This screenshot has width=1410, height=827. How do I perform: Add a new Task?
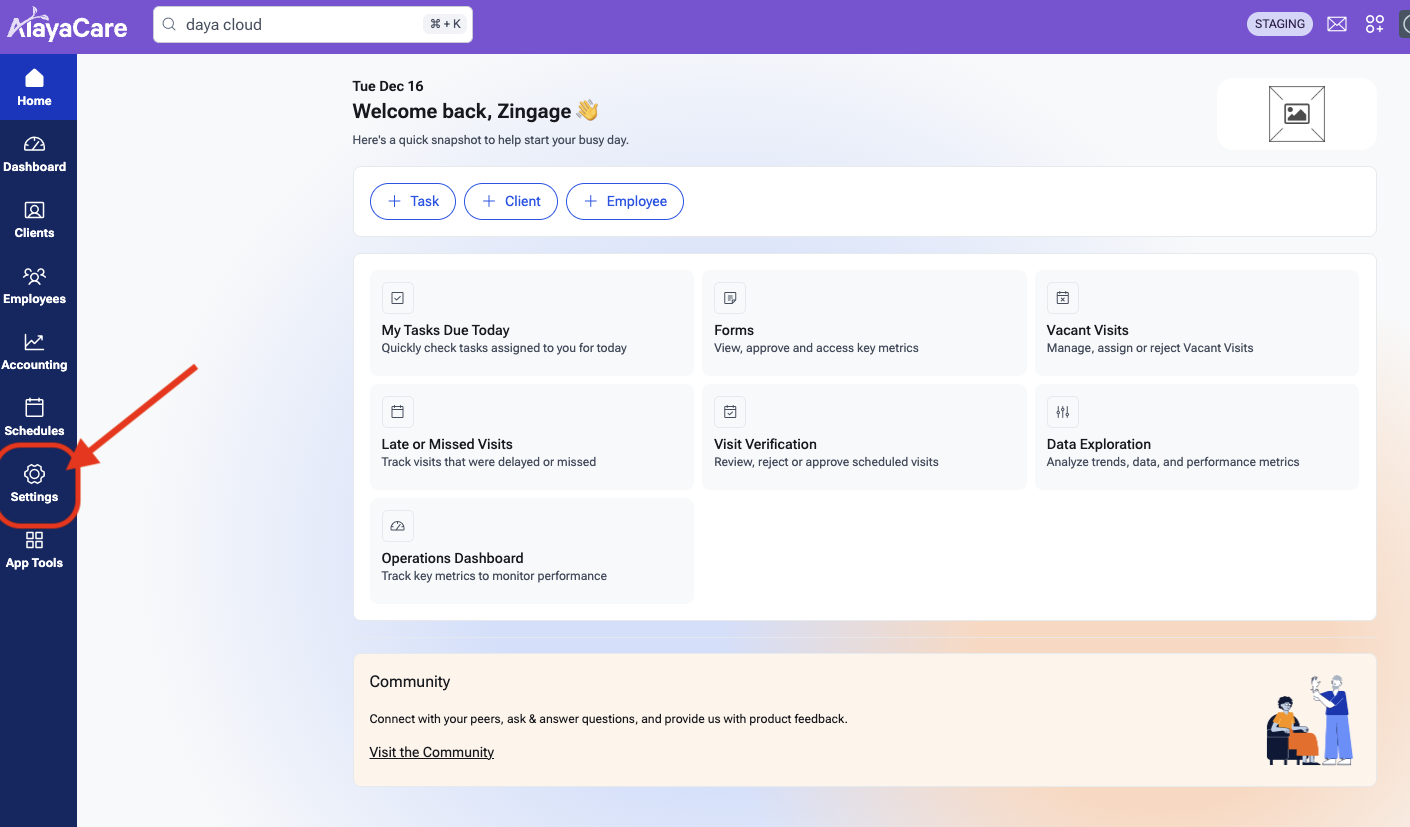pyautogui.click(x=413, y=201)
